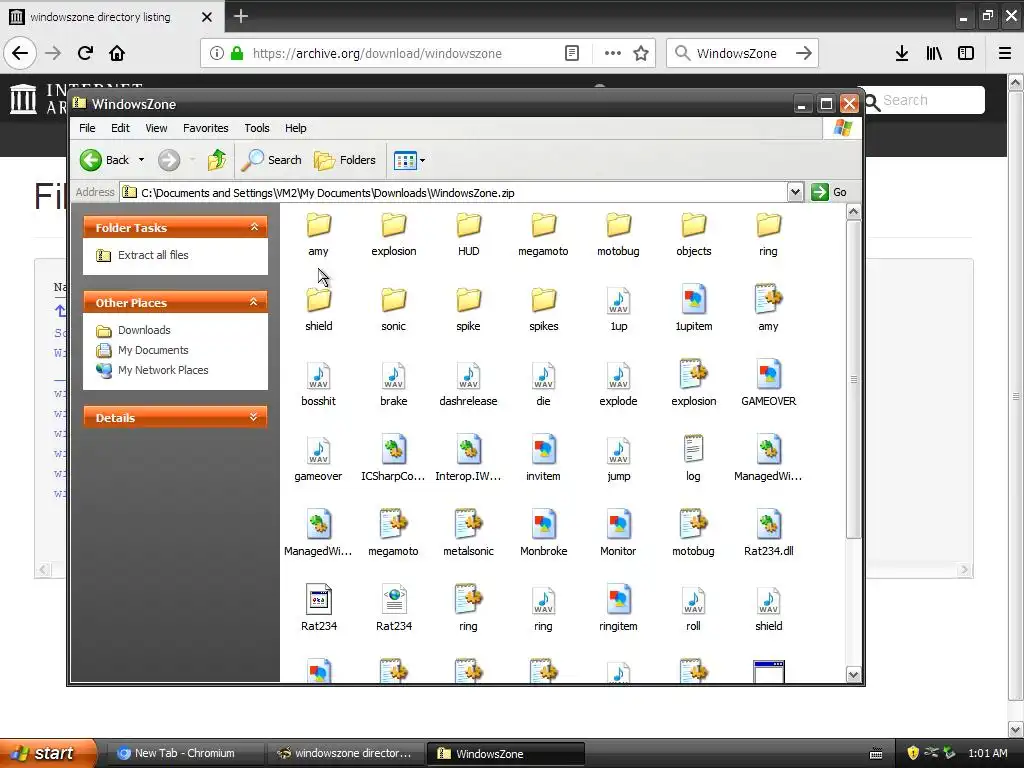
Task: Click the Start button
Action: (x=48, y=753)
